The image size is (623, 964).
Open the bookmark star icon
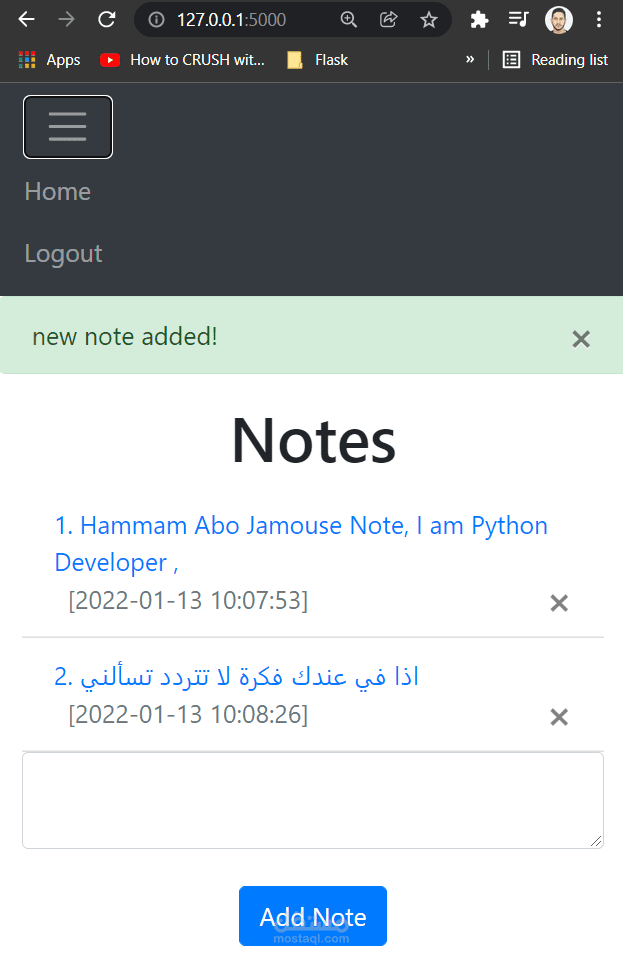(430, 20)
